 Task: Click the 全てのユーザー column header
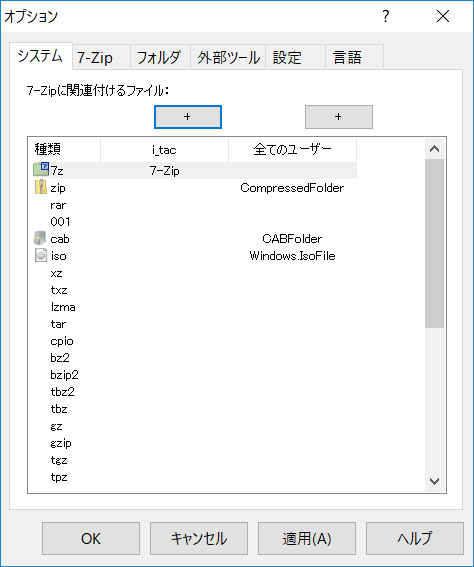click(292, 149)
